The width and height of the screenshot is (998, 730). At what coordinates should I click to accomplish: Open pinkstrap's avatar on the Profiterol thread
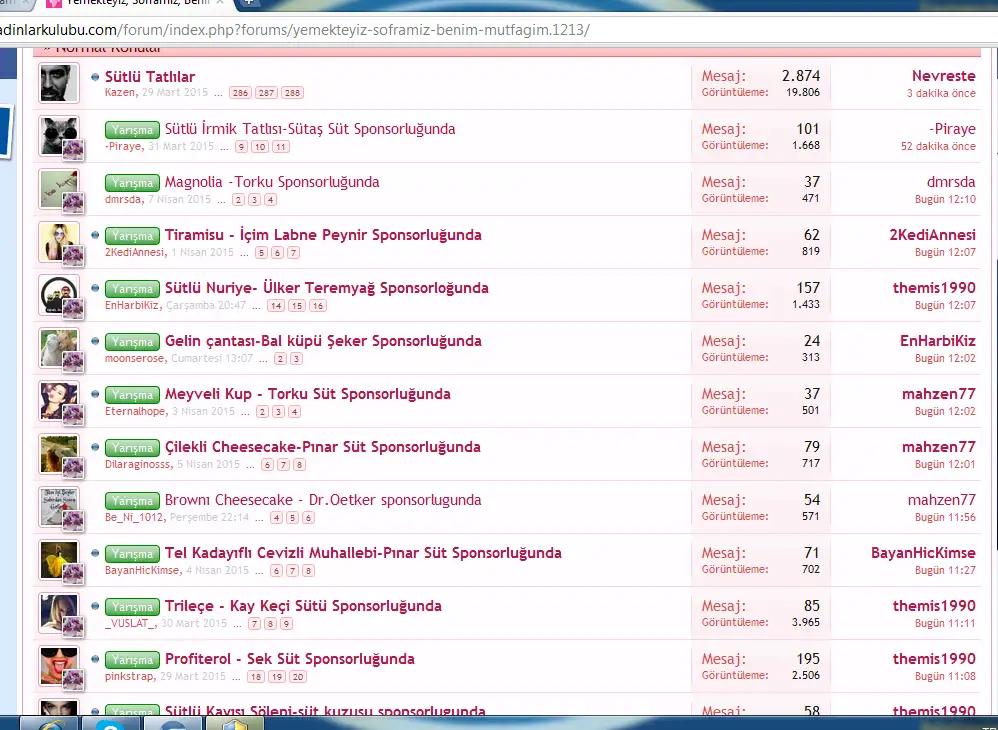[59, 665]
